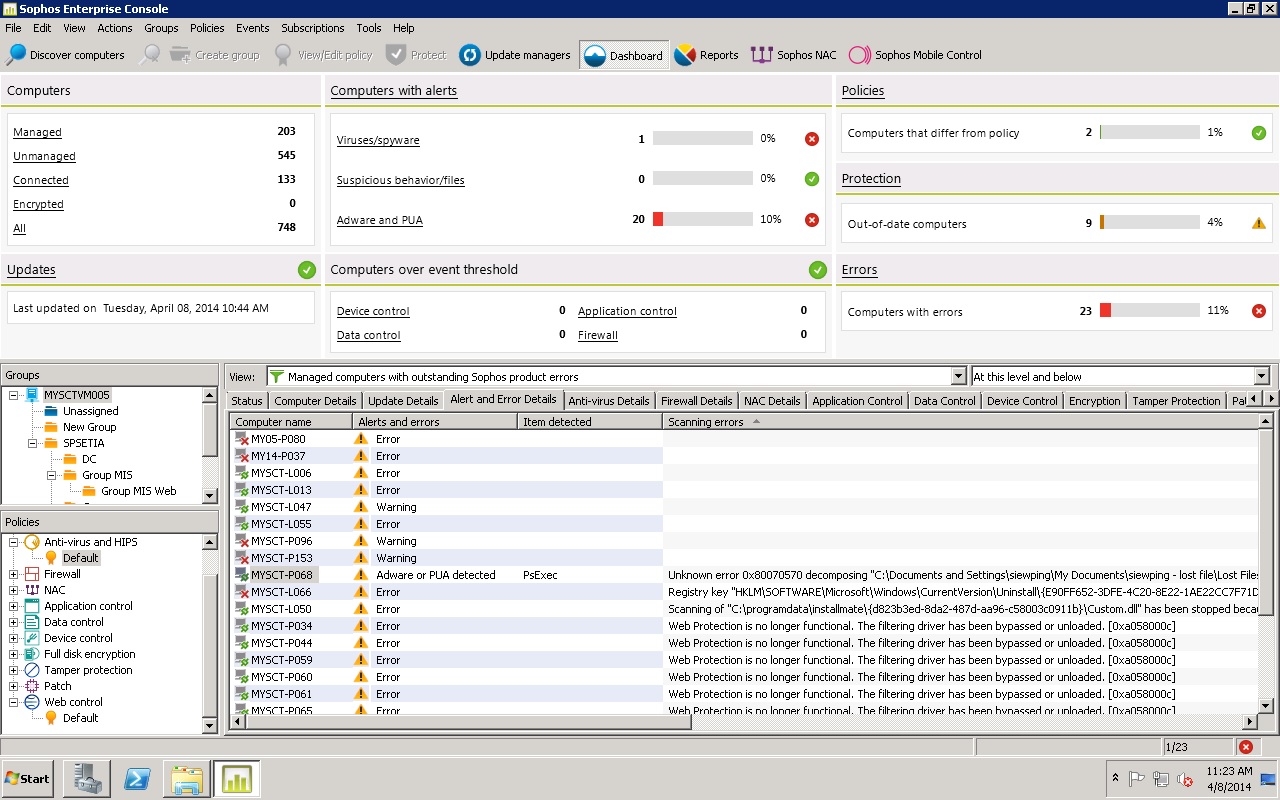1280x800 pixels.
Task: Open Windows PowerShell from the taskbar
Action: [x=137, y=778]
